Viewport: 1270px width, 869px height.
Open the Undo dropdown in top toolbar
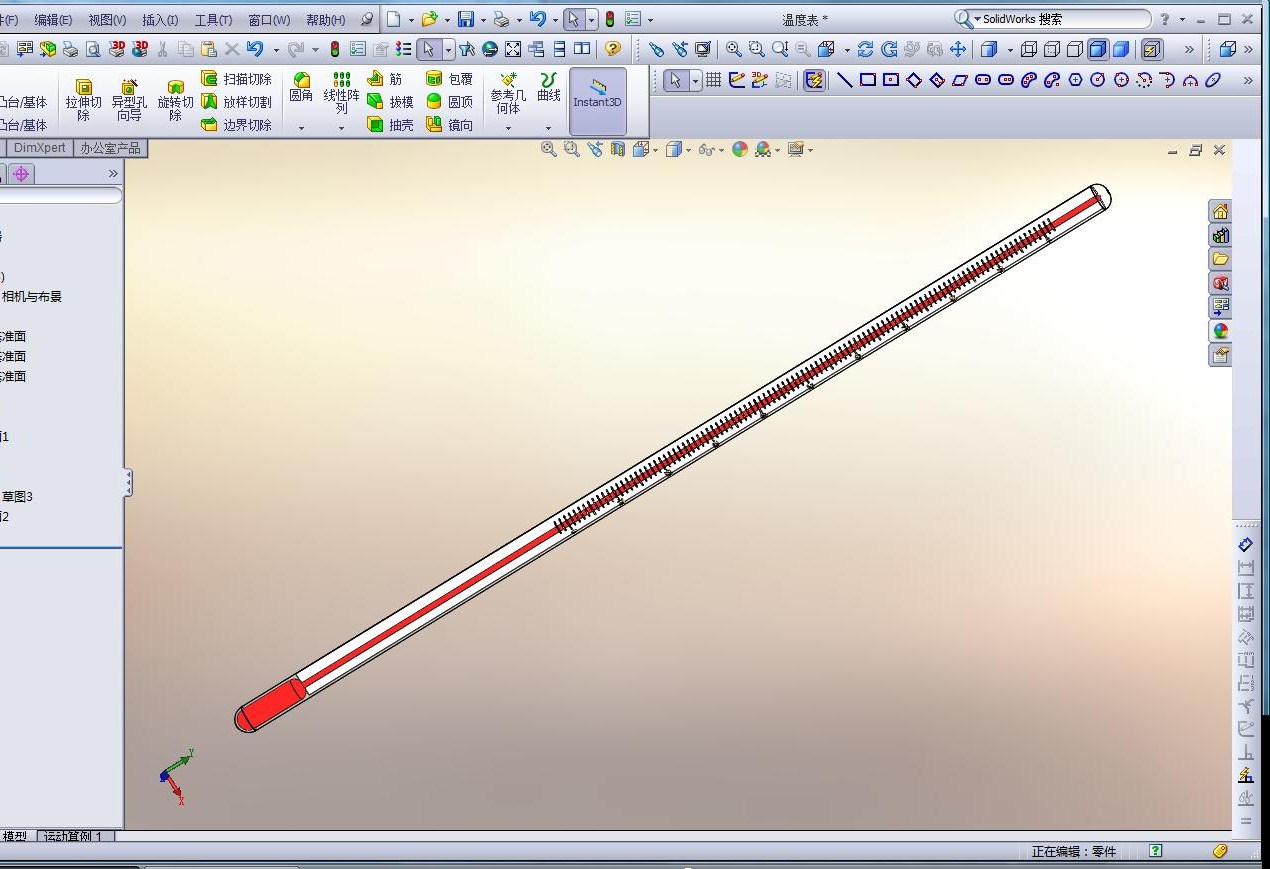click(554, 20)
